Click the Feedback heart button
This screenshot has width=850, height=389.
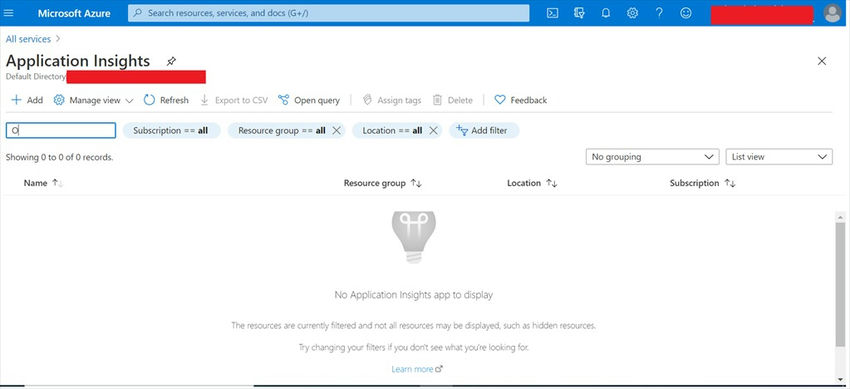coord(520,100)
